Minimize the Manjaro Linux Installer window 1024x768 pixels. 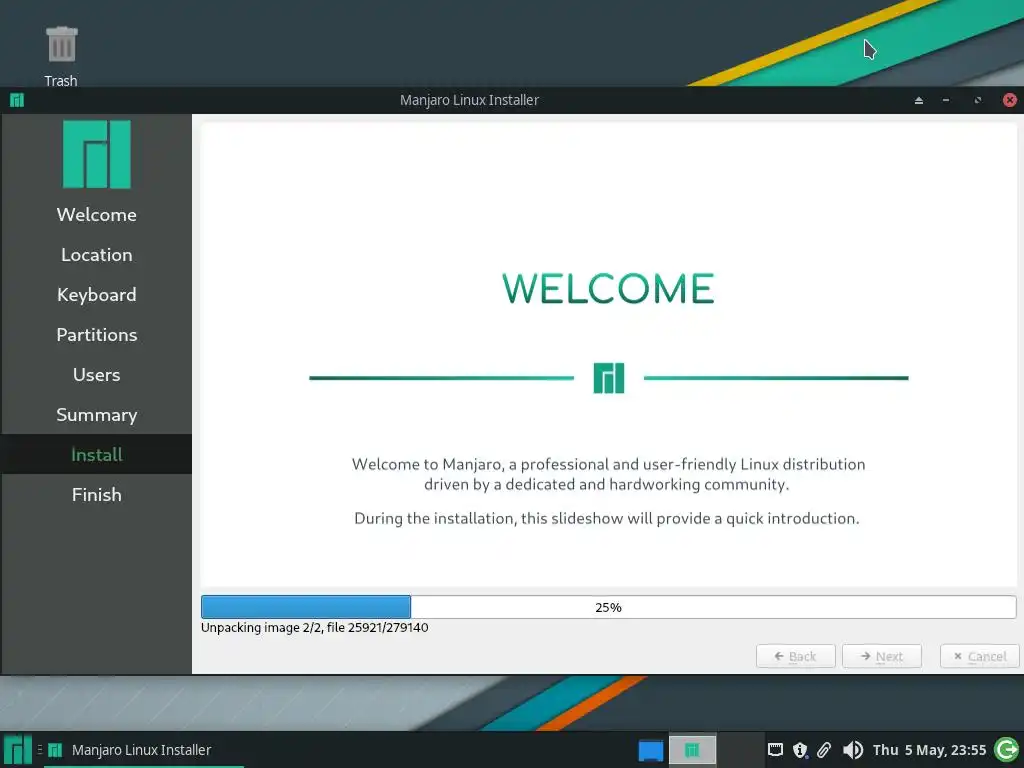(946, 100)
